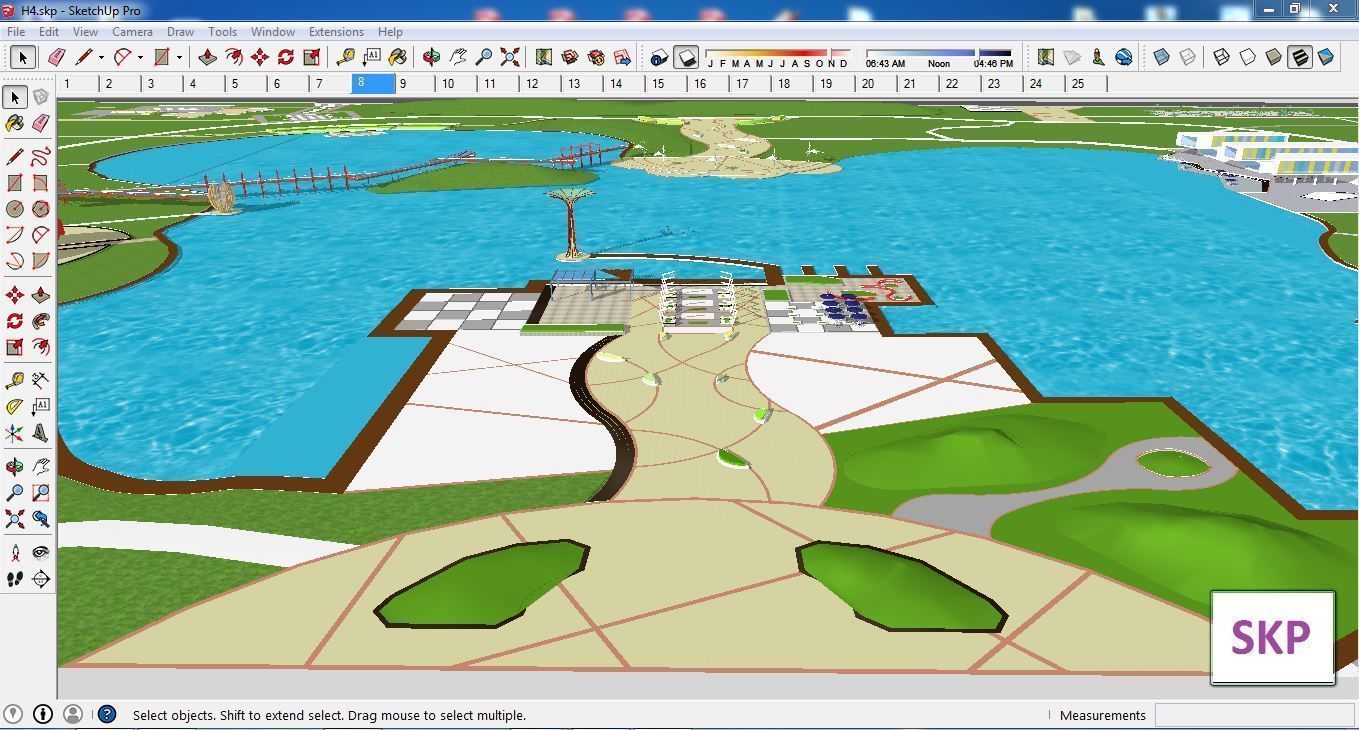Open the Camera menu
The width and height of the screenshot is (1359, 730).
point(132,31)
